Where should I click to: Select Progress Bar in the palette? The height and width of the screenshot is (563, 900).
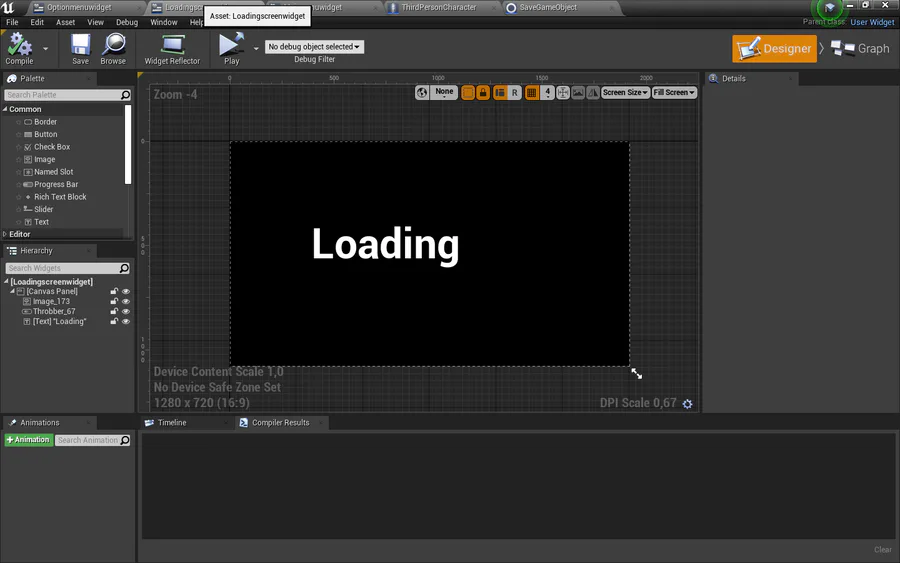coord(56,184)
